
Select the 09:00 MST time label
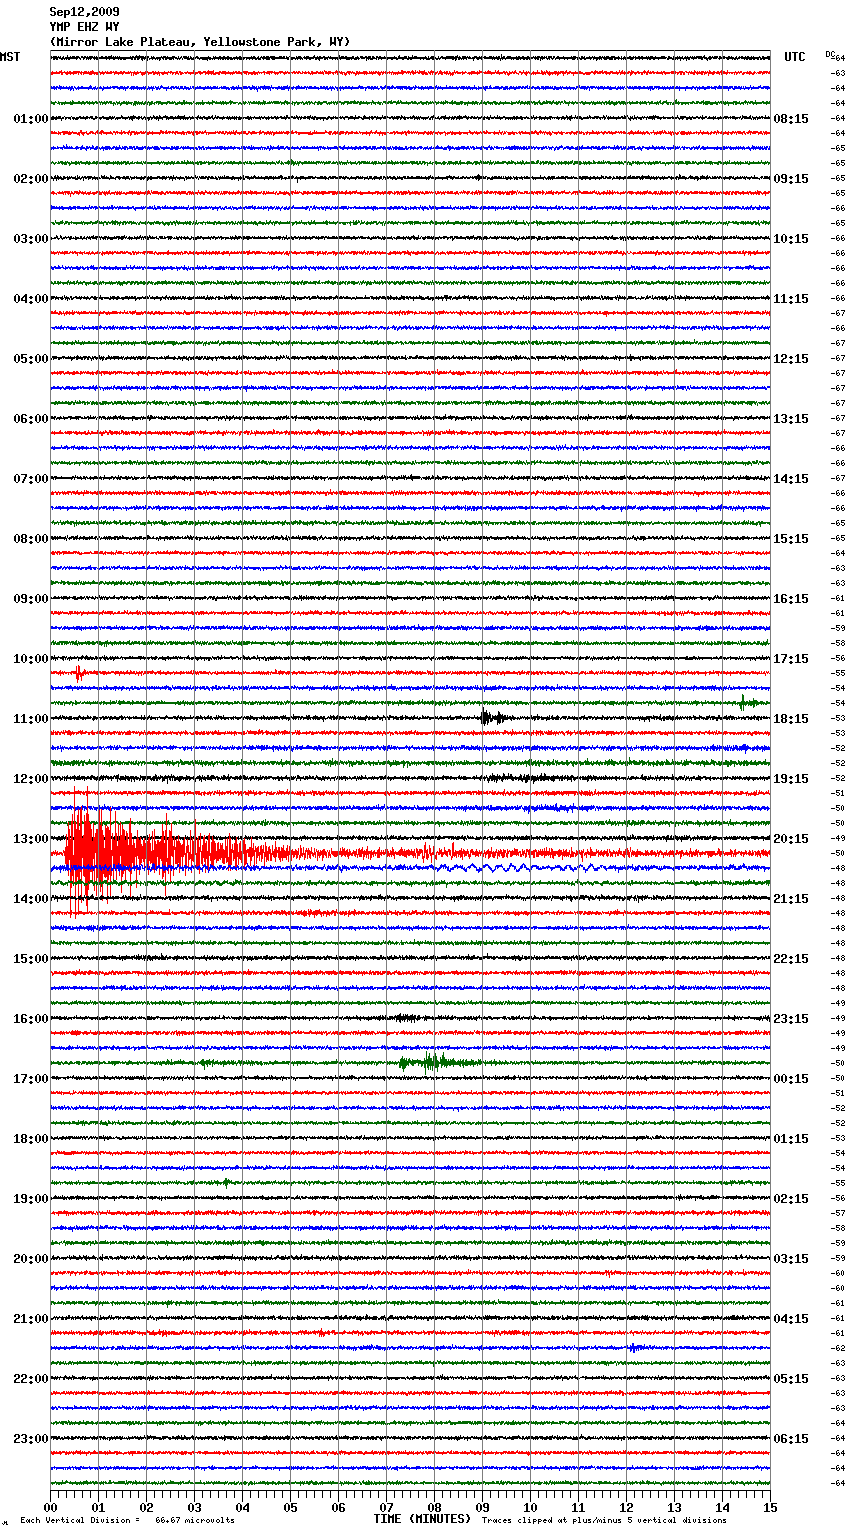point(31,599)
